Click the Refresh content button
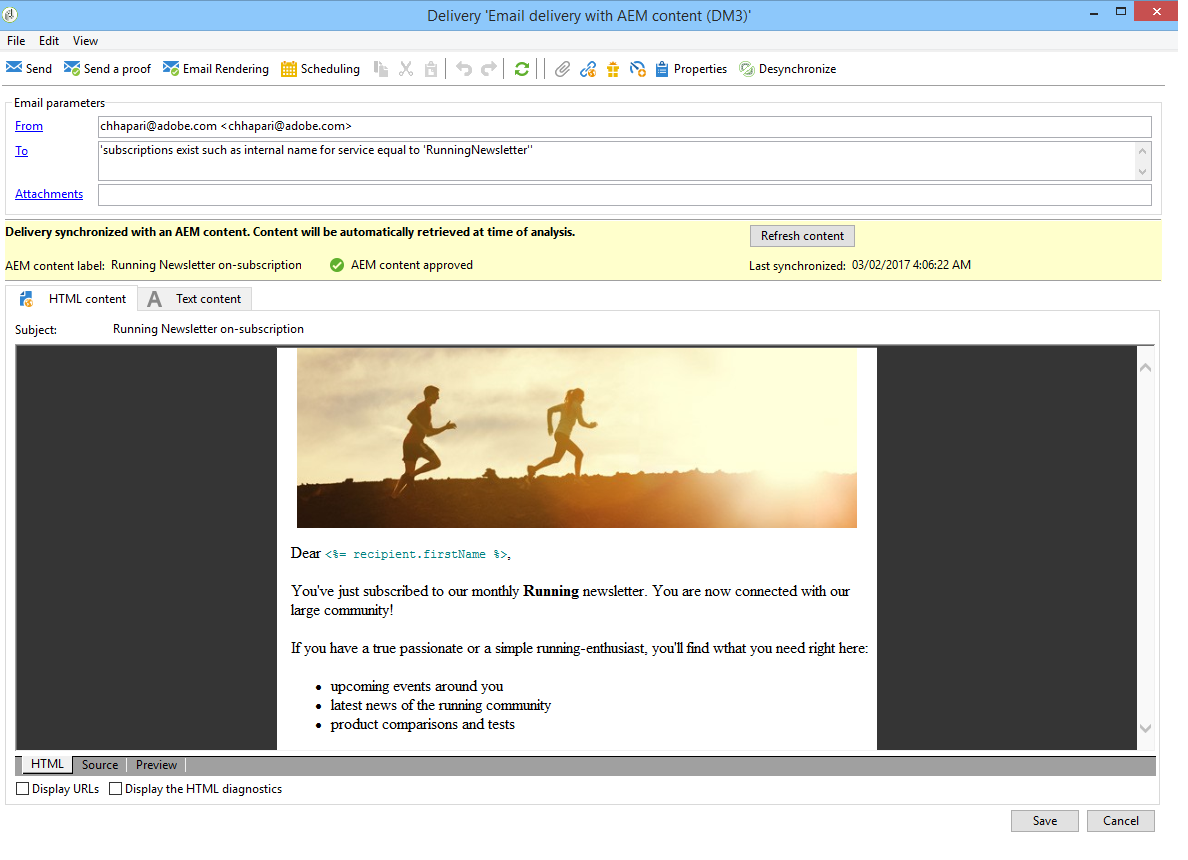Viewport: 1188px width, 860px height. tap(802, 236)
